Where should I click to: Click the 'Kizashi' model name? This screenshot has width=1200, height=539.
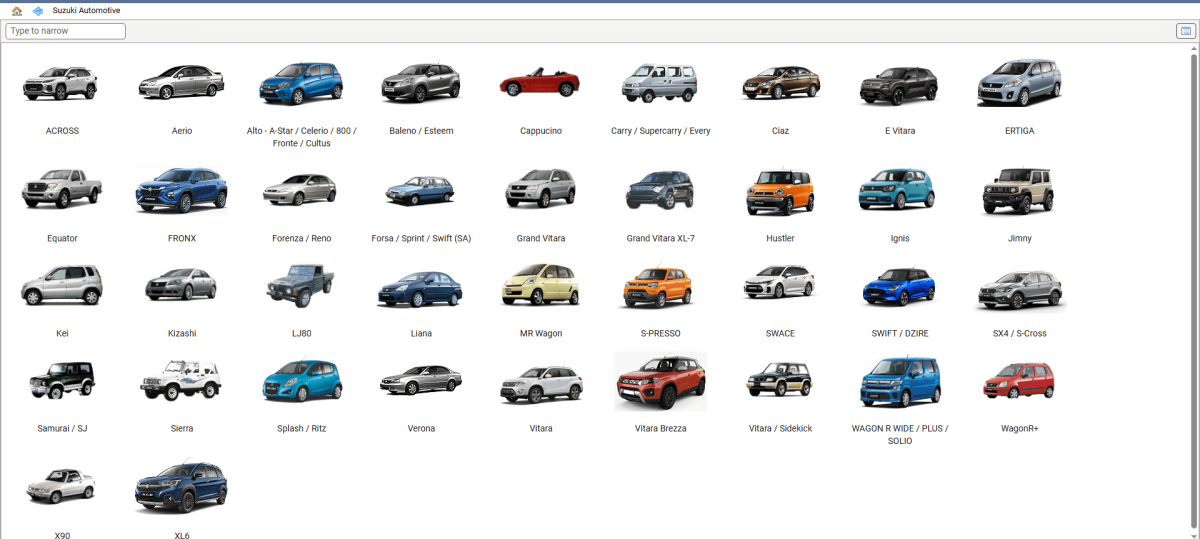(x=182, y=334)
